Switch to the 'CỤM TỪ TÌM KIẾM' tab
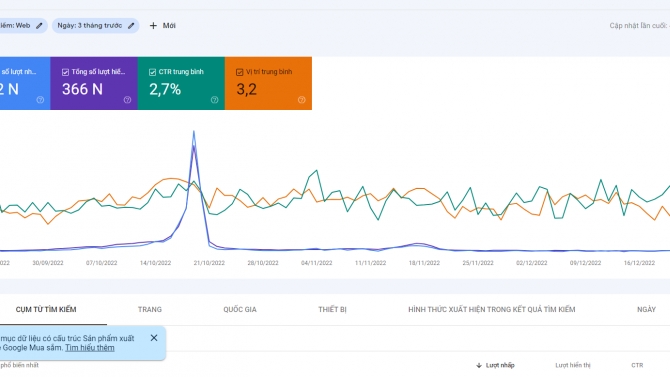The height and width of the screenshot is (377, 670). click(x=46, y=309)
